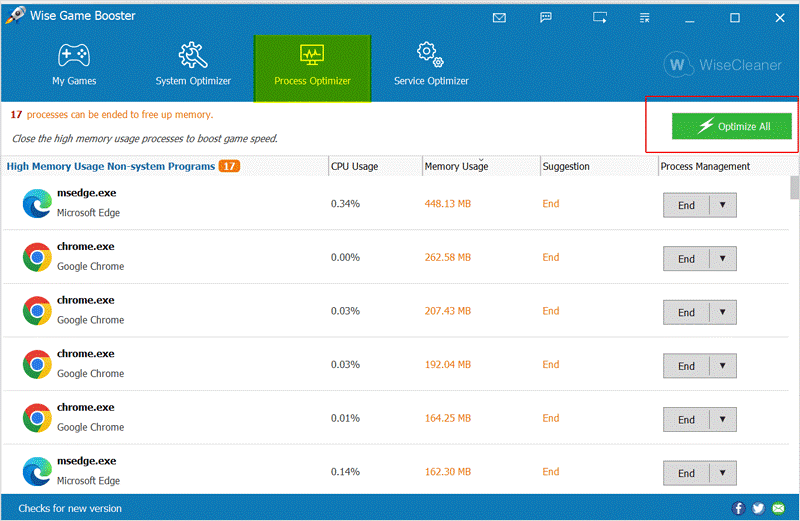
Task: Click the Chrome icon for 192.04 MB process
Action: click(37, 364)
